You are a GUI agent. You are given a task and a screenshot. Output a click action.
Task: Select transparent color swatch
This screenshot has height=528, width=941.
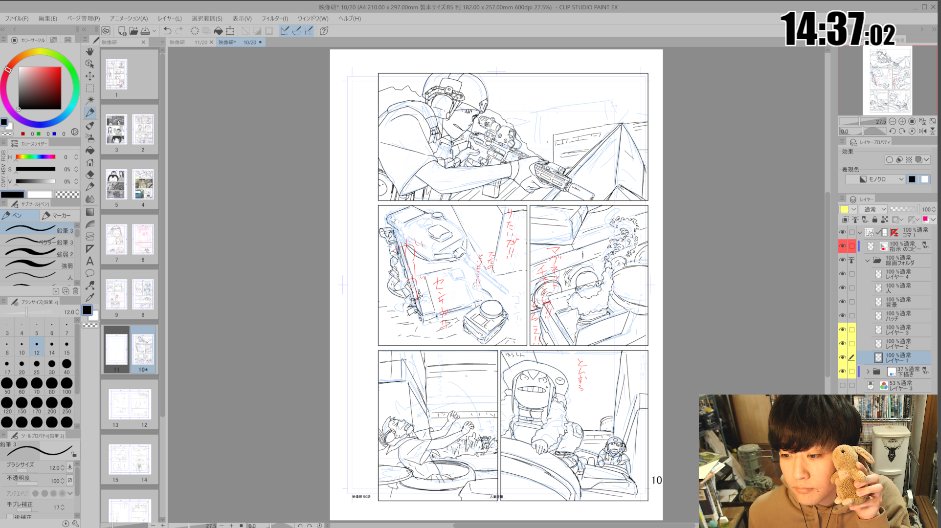coord(67,194)
